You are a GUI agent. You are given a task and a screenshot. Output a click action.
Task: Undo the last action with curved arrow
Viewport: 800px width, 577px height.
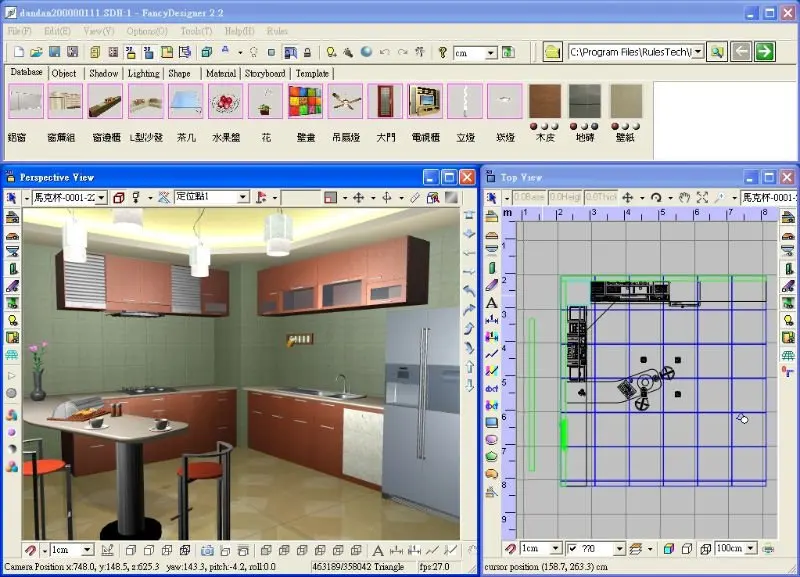[385, 52]
